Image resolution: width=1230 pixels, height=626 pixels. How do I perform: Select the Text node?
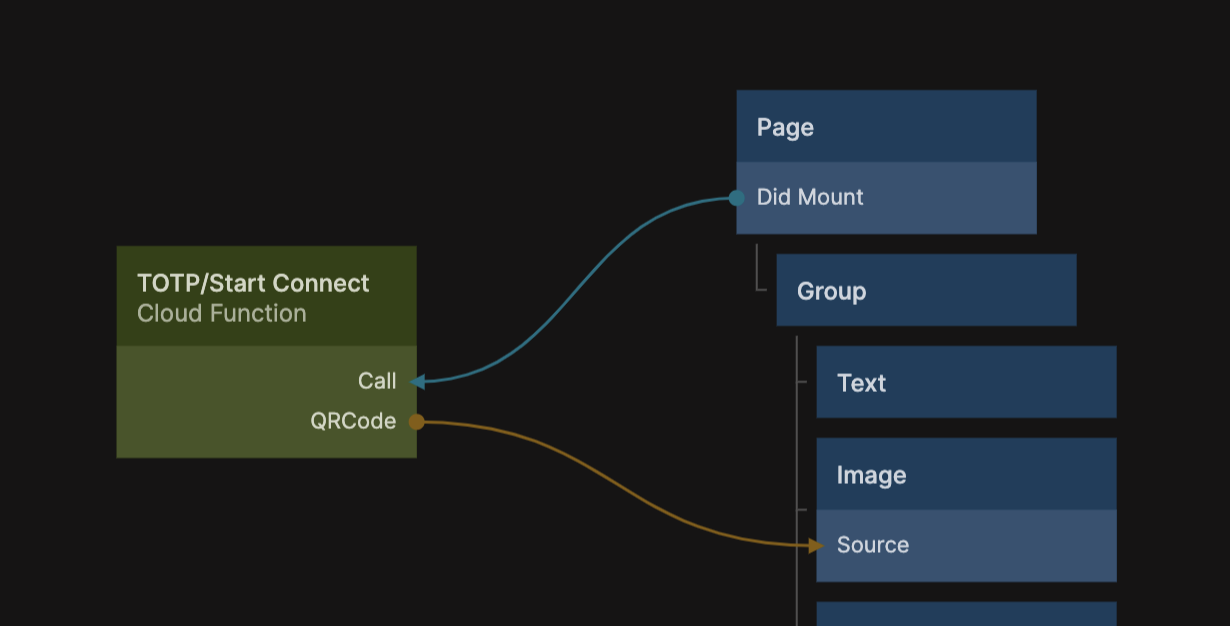point(966,382)
